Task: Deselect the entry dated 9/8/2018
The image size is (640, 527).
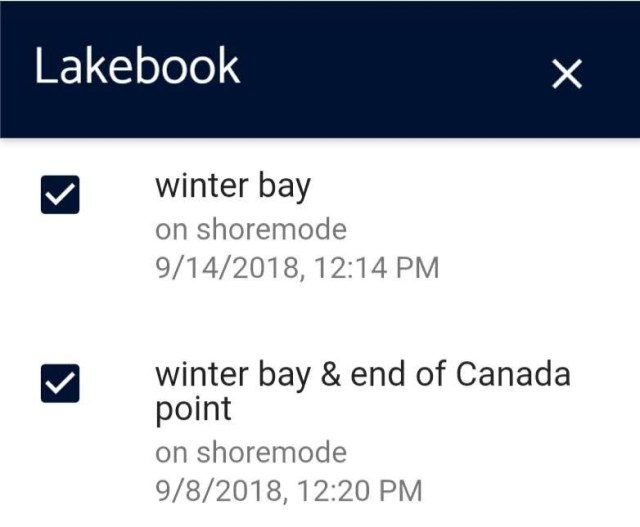Action: (x=60, y=382)
